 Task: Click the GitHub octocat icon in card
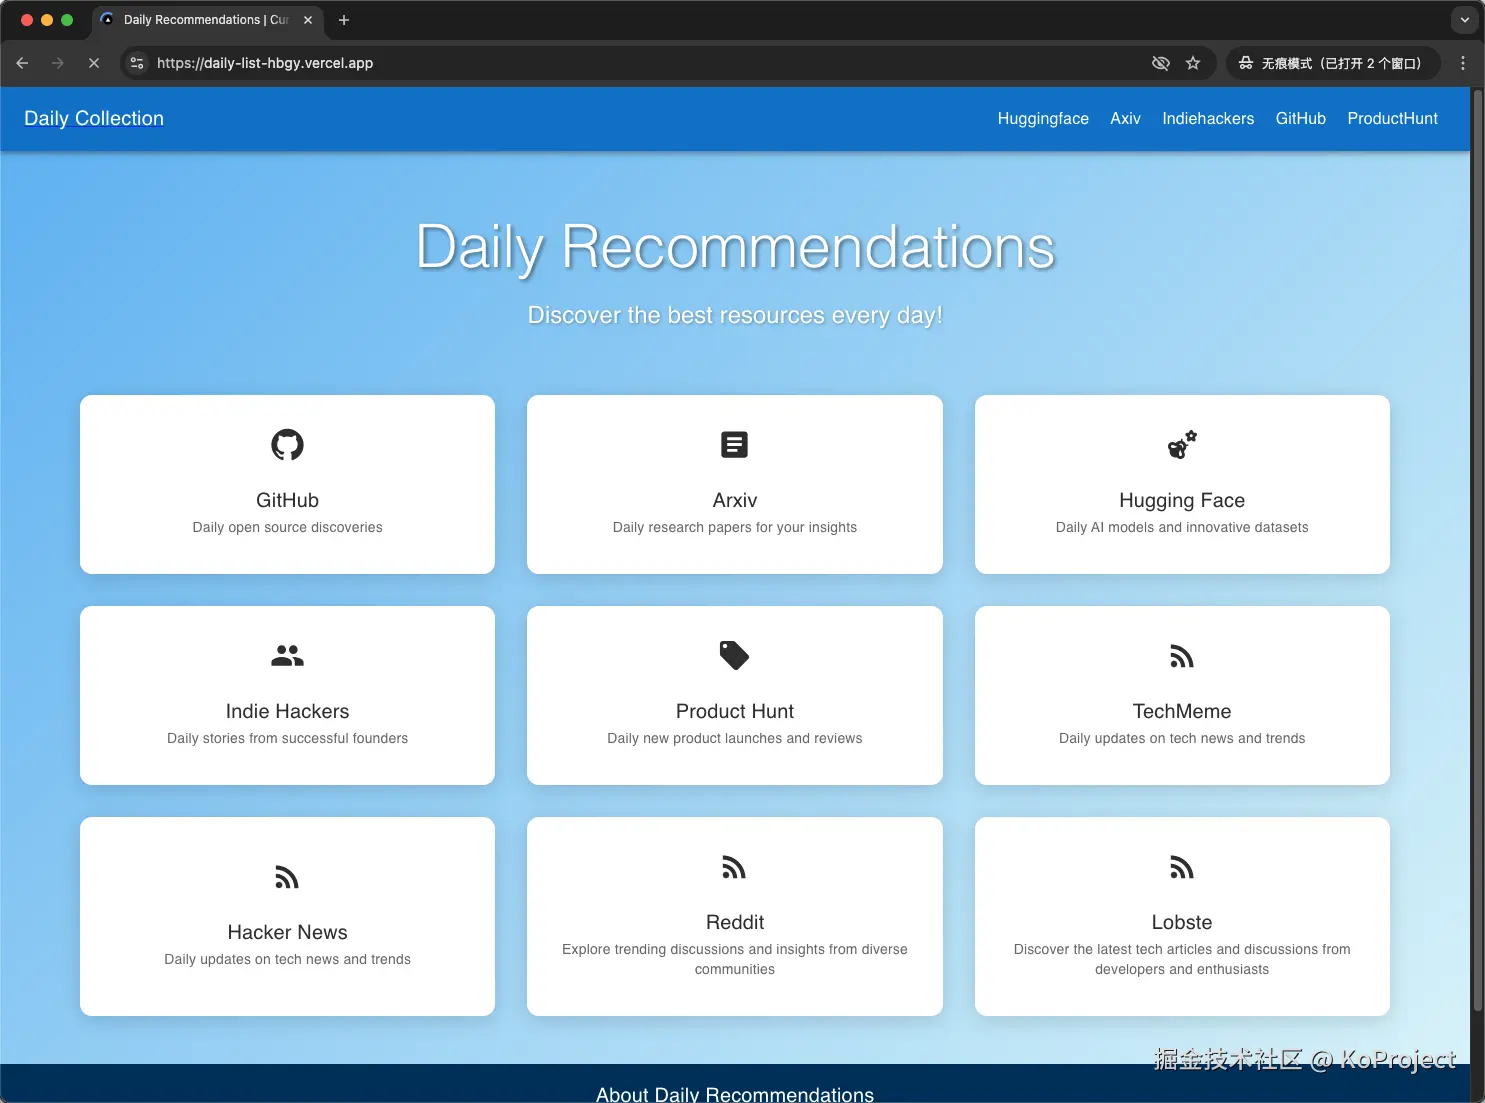287,444
